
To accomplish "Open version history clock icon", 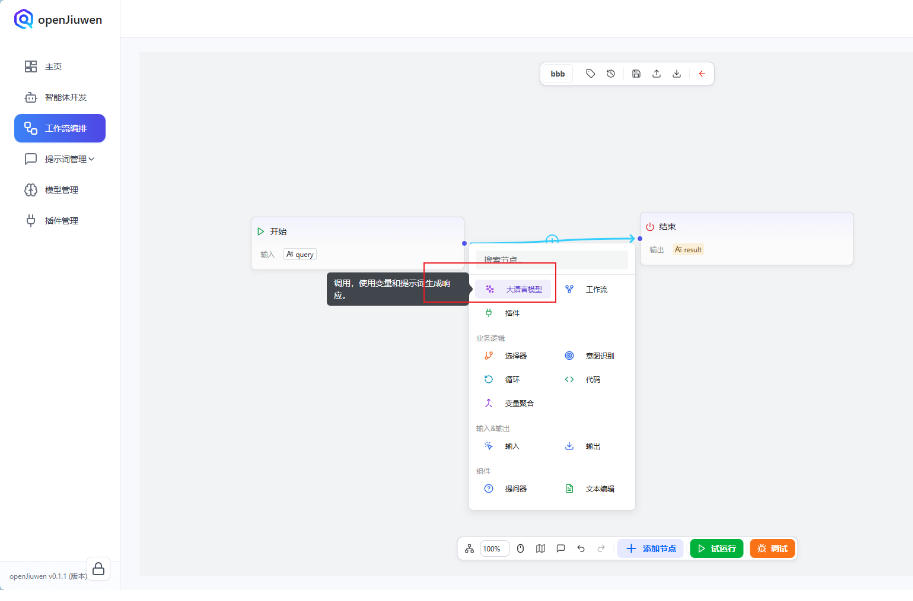I will click(611, 74).
